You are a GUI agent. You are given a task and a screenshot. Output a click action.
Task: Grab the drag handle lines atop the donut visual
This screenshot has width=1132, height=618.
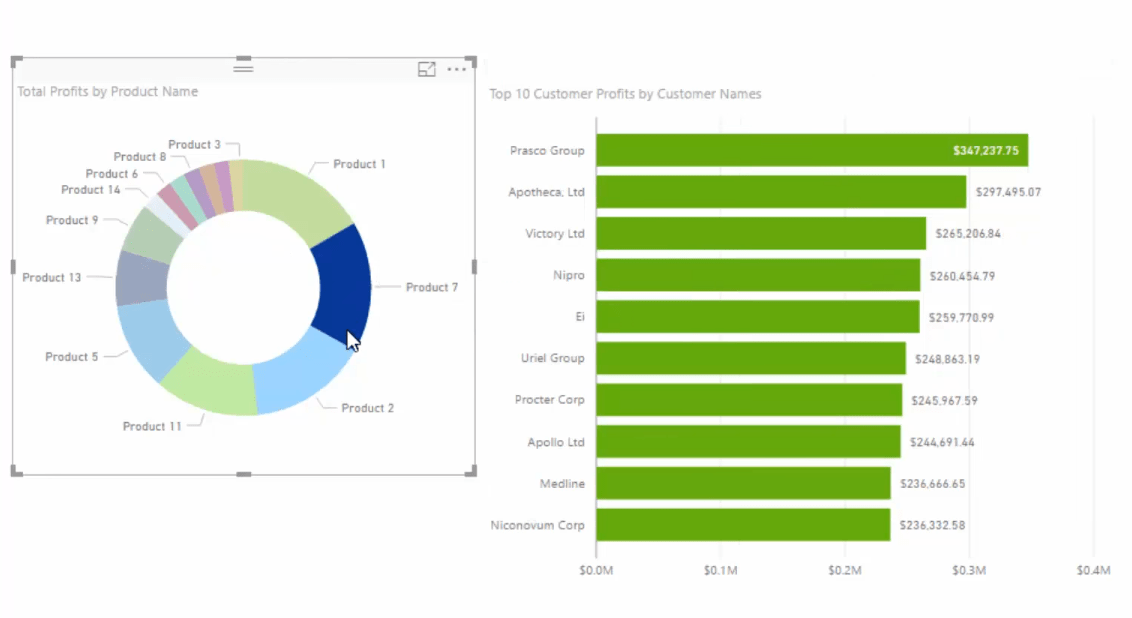pyautogui.click(x=243, y=69)
